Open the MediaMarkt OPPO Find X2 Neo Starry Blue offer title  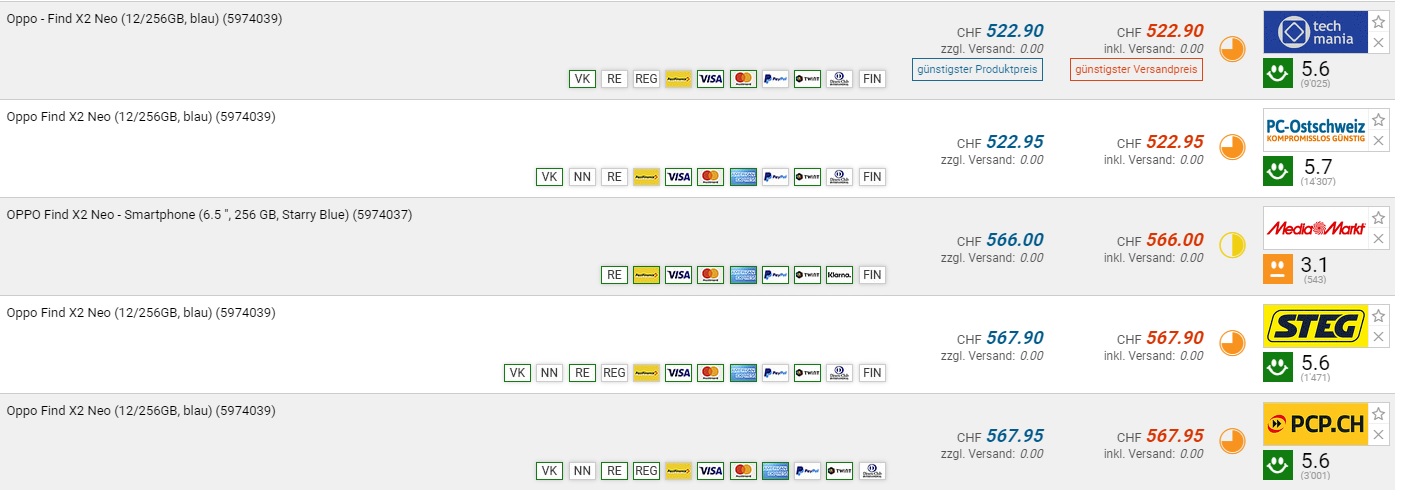(x=209, y=215)
